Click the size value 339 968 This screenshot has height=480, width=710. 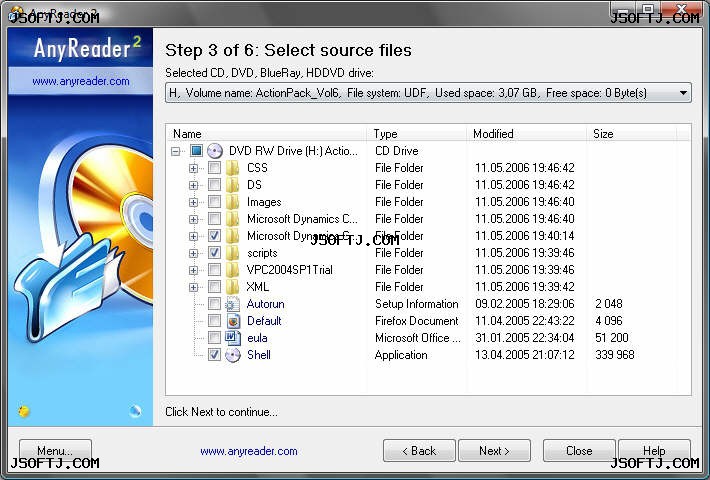(614, 355)
